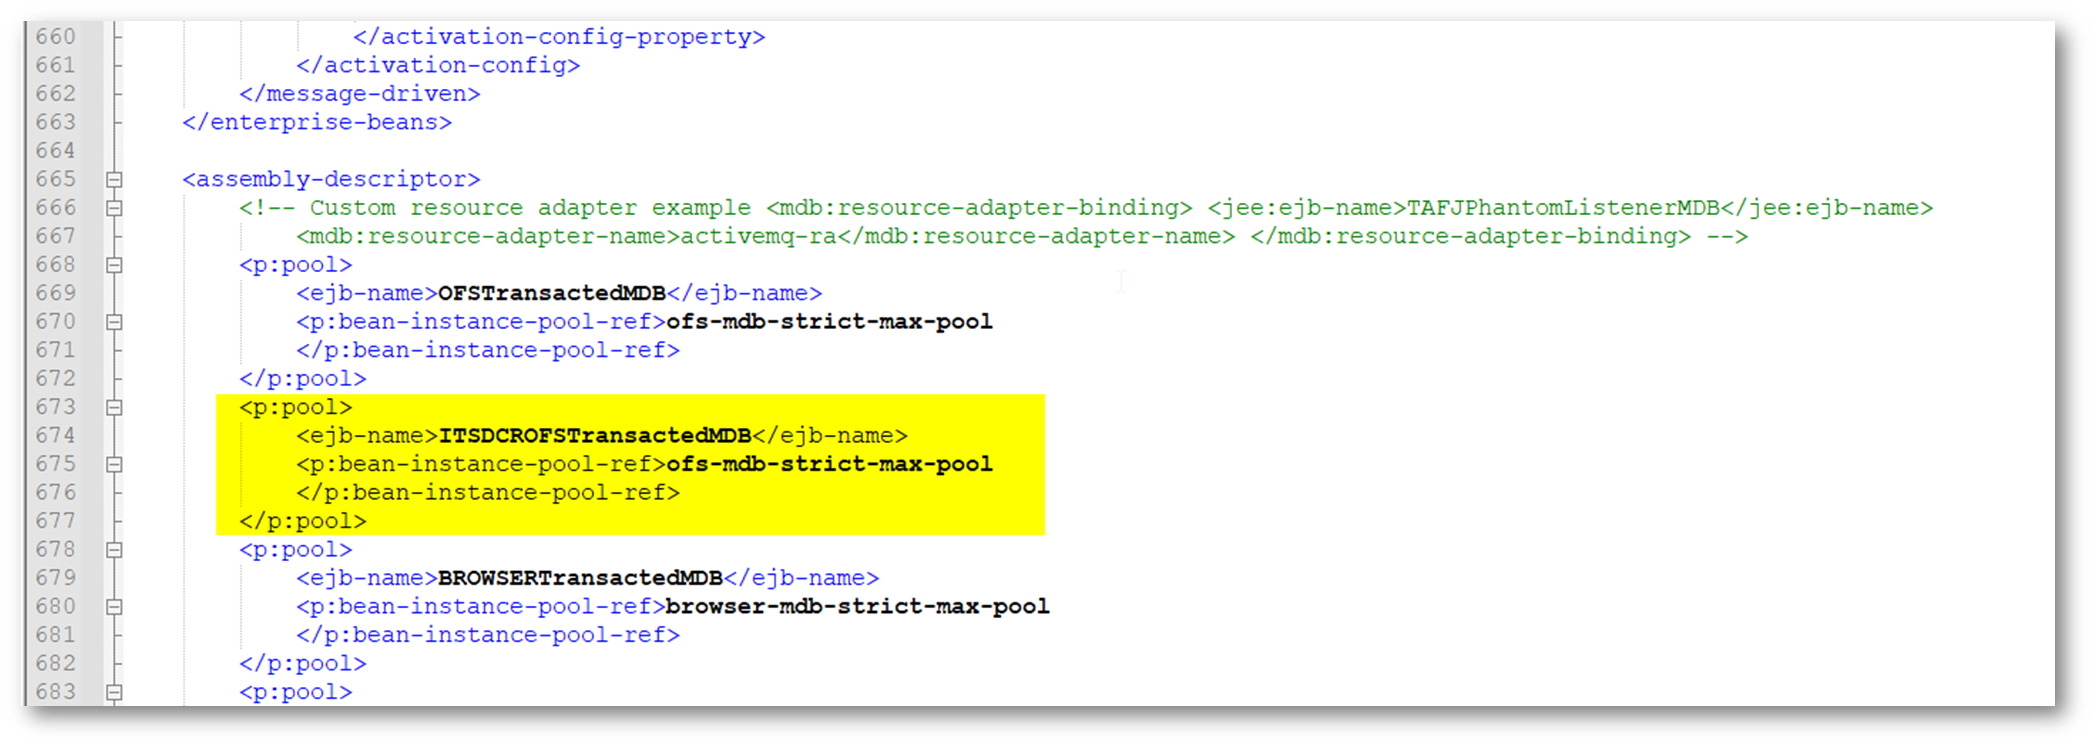This screenshot has height=748, width=2097.
Task: Collapse the p:pool fold at line 683
Action: [114, 692]
